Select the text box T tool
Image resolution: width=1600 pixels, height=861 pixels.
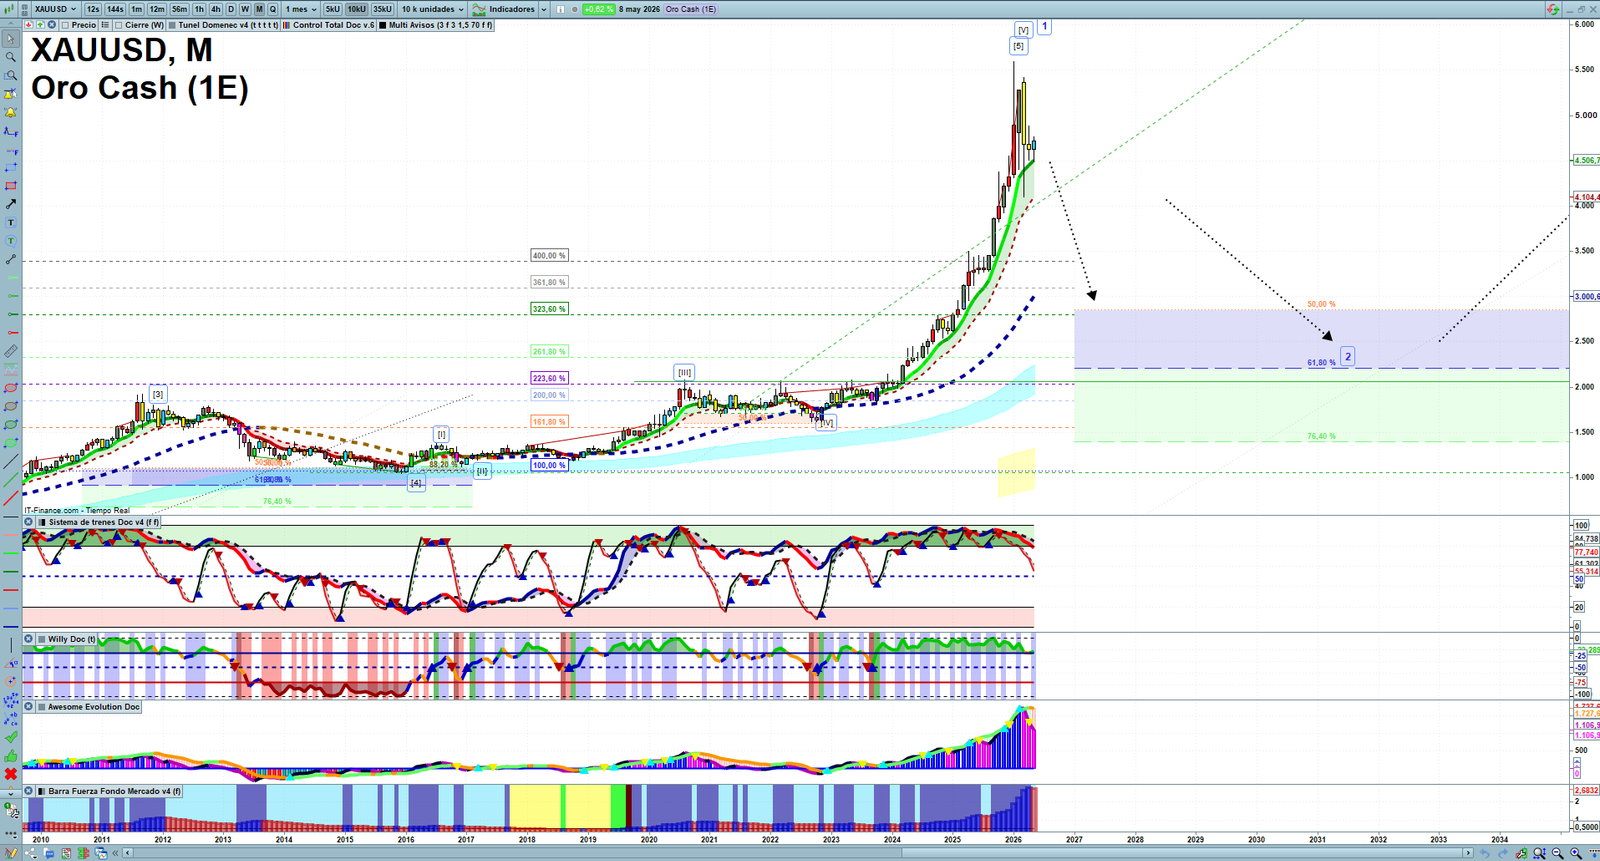pyautogui.click(x=11, y=222)
